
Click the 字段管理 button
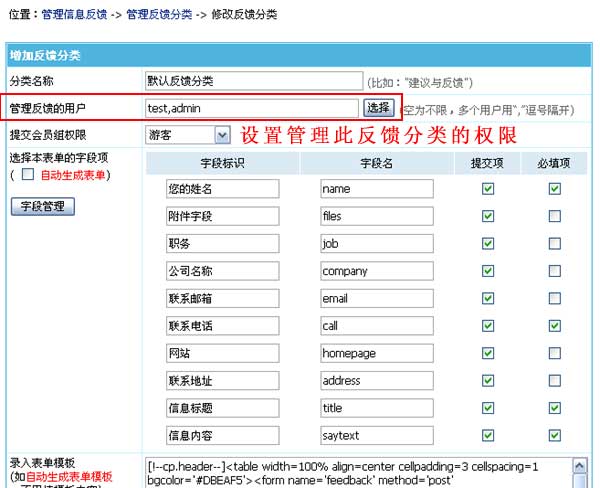click(x=42, y=207)
